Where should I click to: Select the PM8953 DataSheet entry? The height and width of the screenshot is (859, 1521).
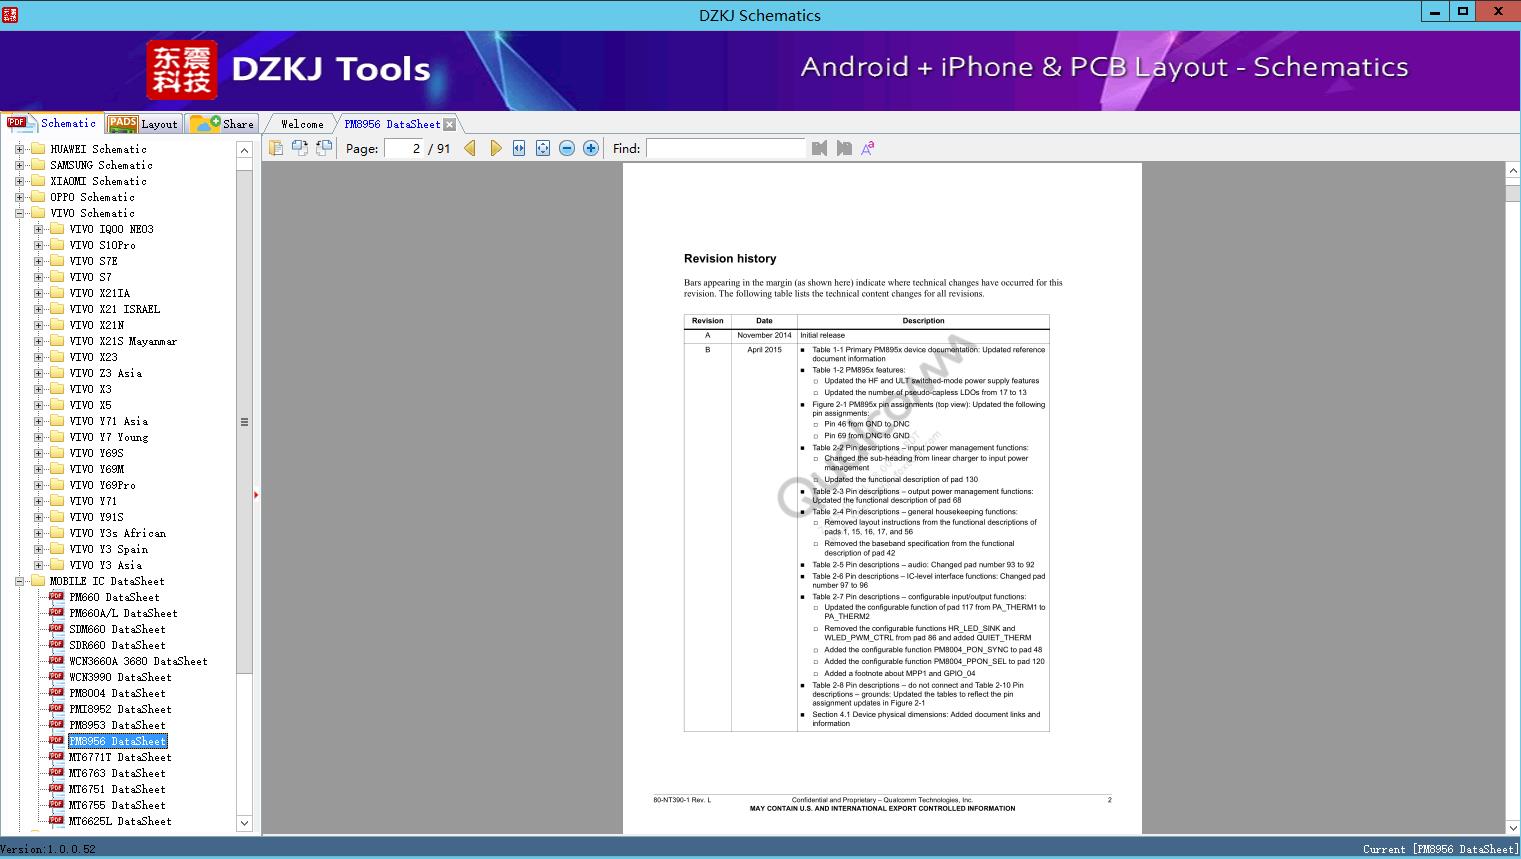[x=117, y=725]
